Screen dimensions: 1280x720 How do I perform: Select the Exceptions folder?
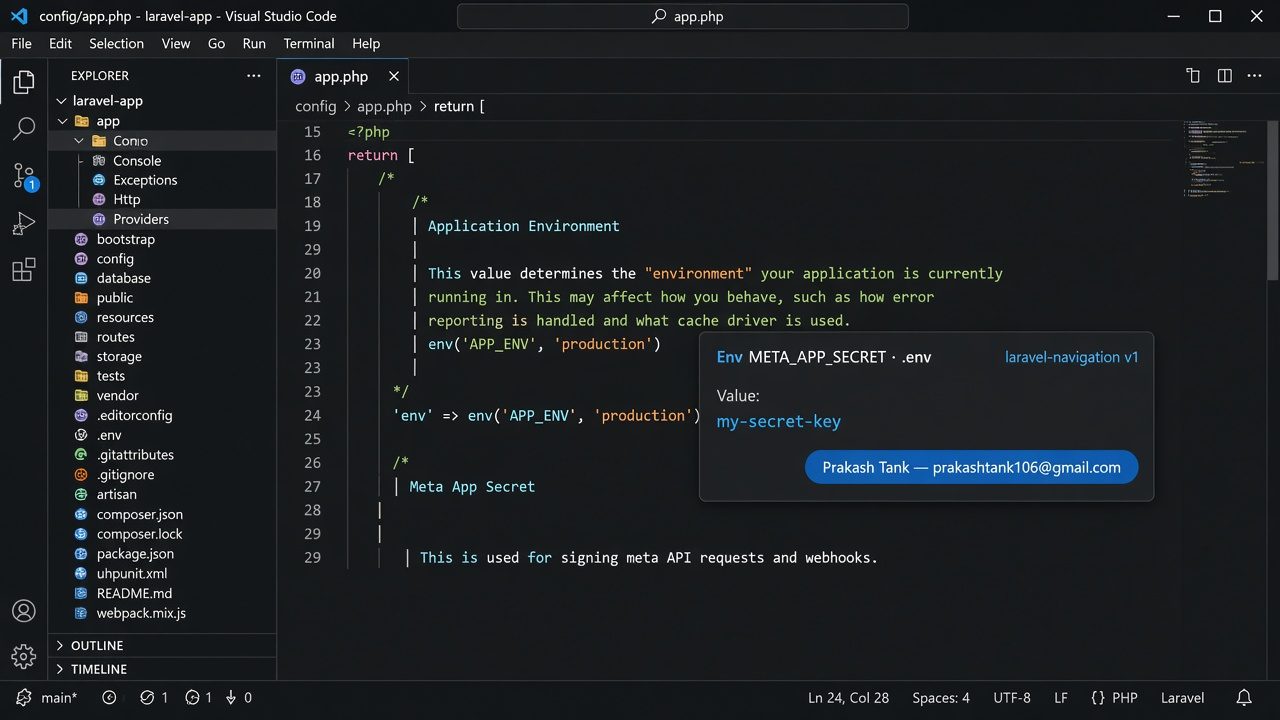click(145, 180)
